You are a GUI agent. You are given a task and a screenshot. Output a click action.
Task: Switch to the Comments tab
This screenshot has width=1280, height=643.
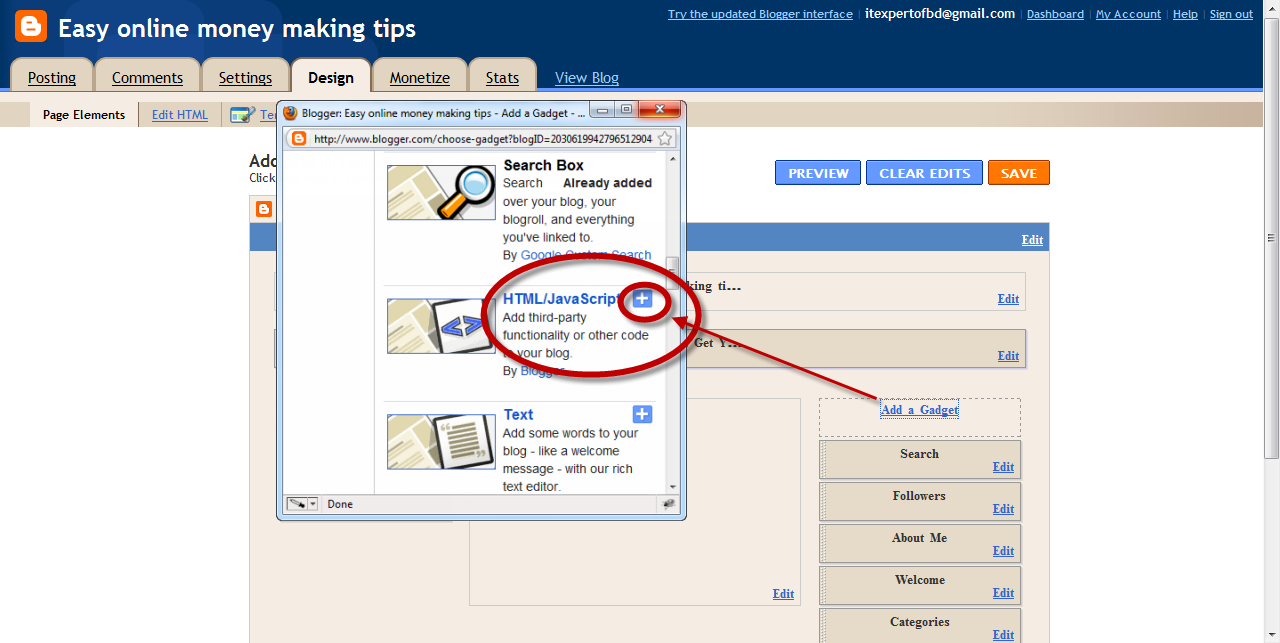[x=147, y=77]
